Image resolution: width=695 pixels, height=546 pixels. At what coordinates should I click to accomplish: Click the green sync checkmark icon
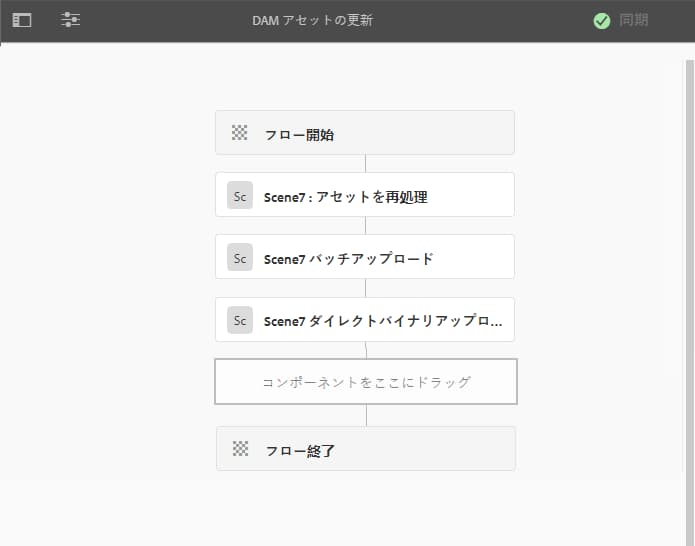coord(601,21)
